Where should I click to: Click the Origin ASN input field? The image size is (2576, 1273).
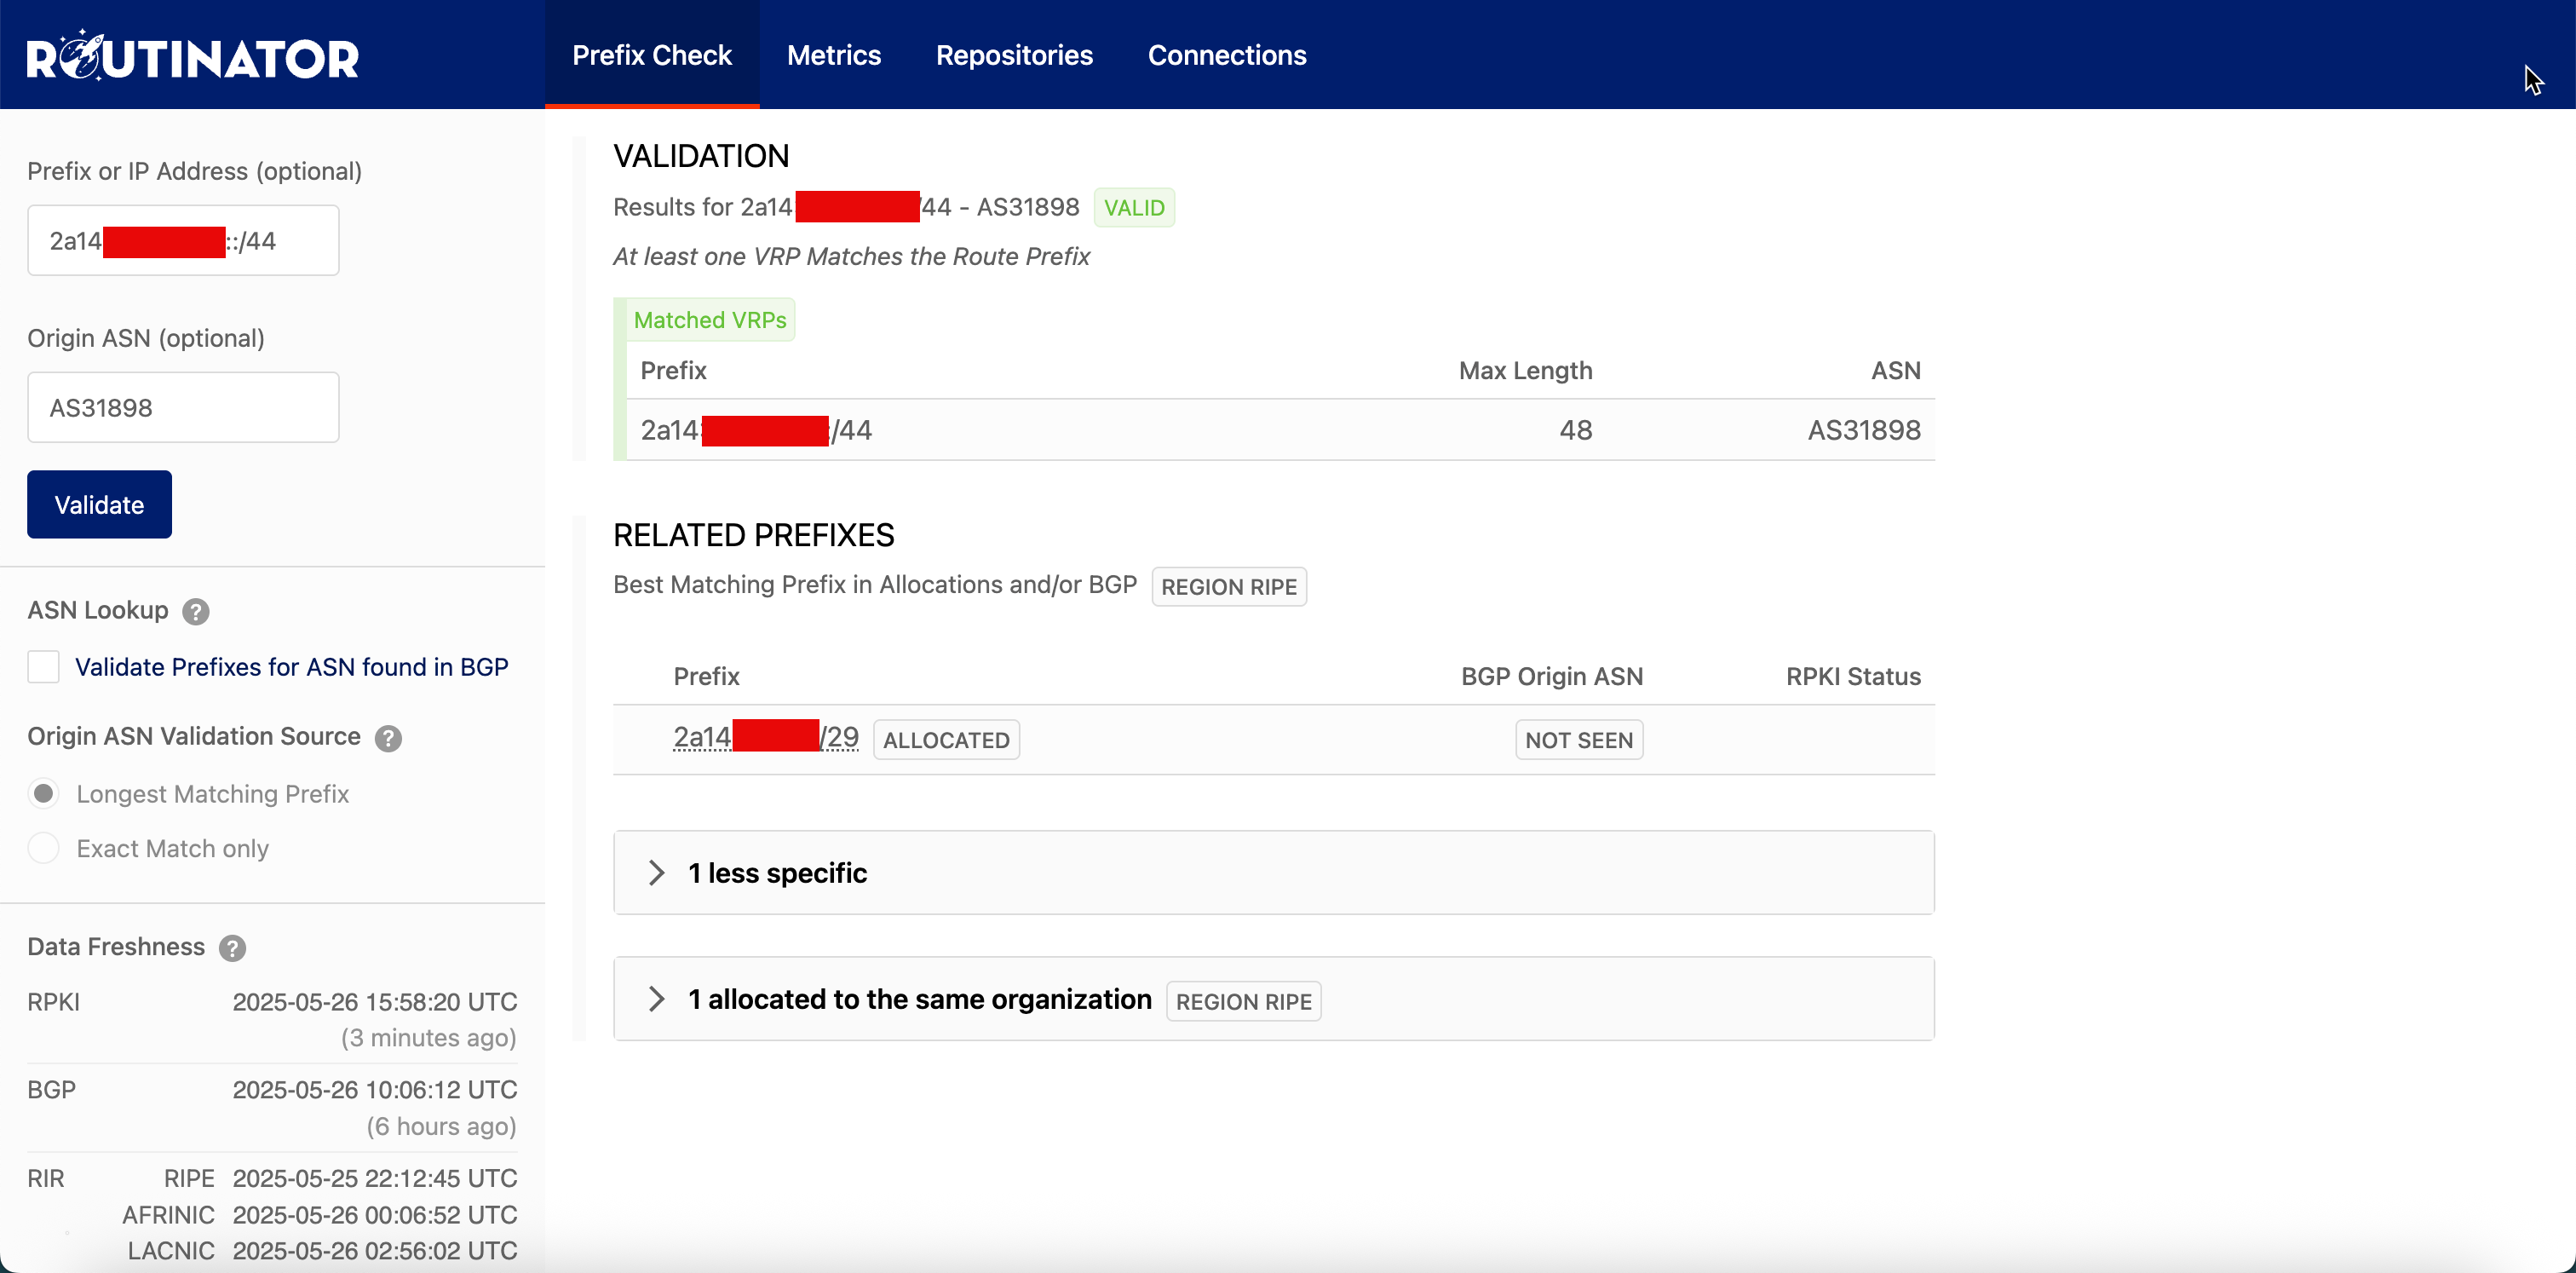tap(183, 408)
